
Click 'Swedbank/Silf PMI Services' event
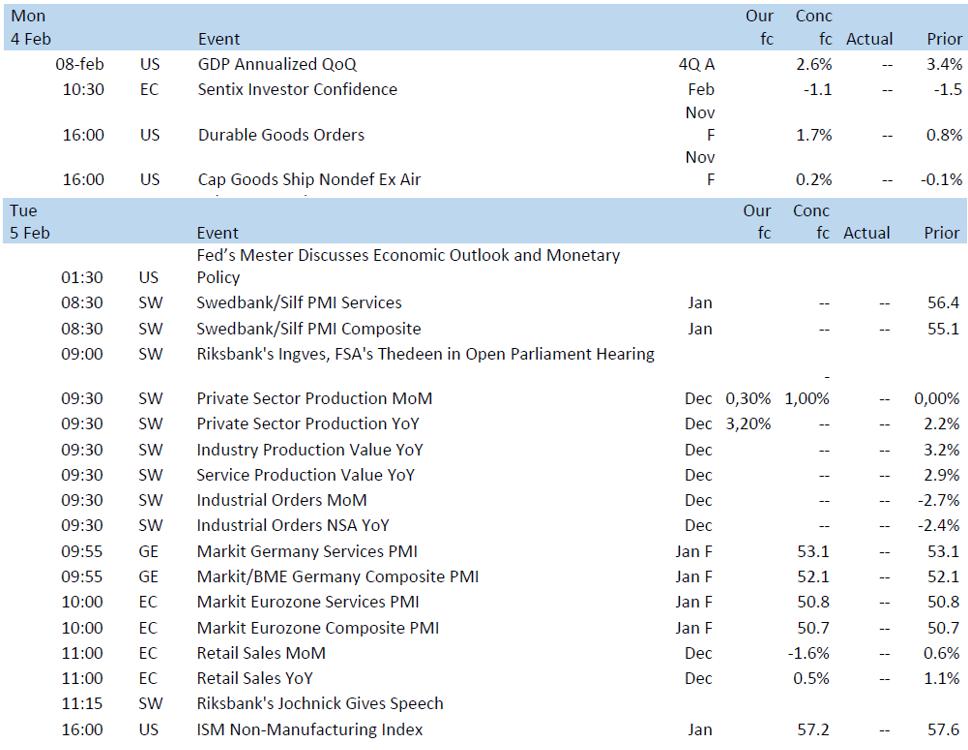299,302
